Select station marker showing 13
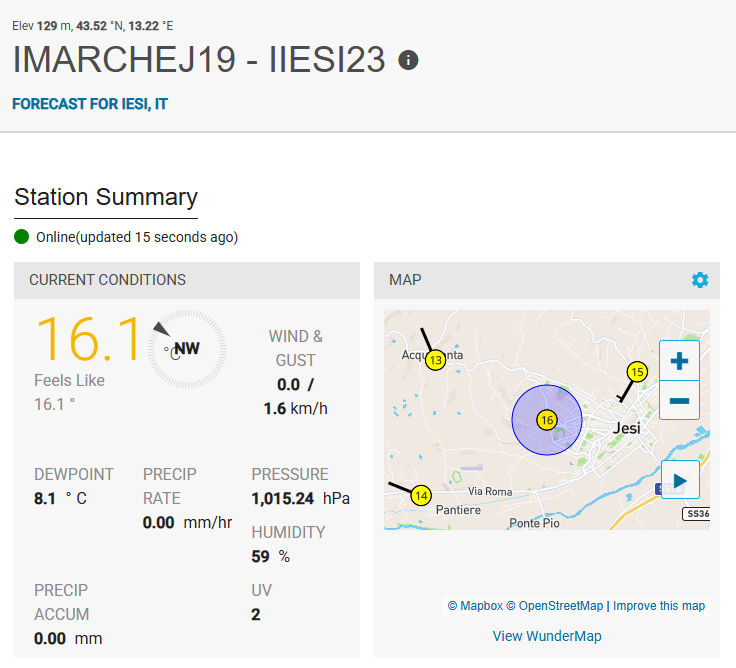The height and width of the screenshot is (668, 736). point(435,360)
